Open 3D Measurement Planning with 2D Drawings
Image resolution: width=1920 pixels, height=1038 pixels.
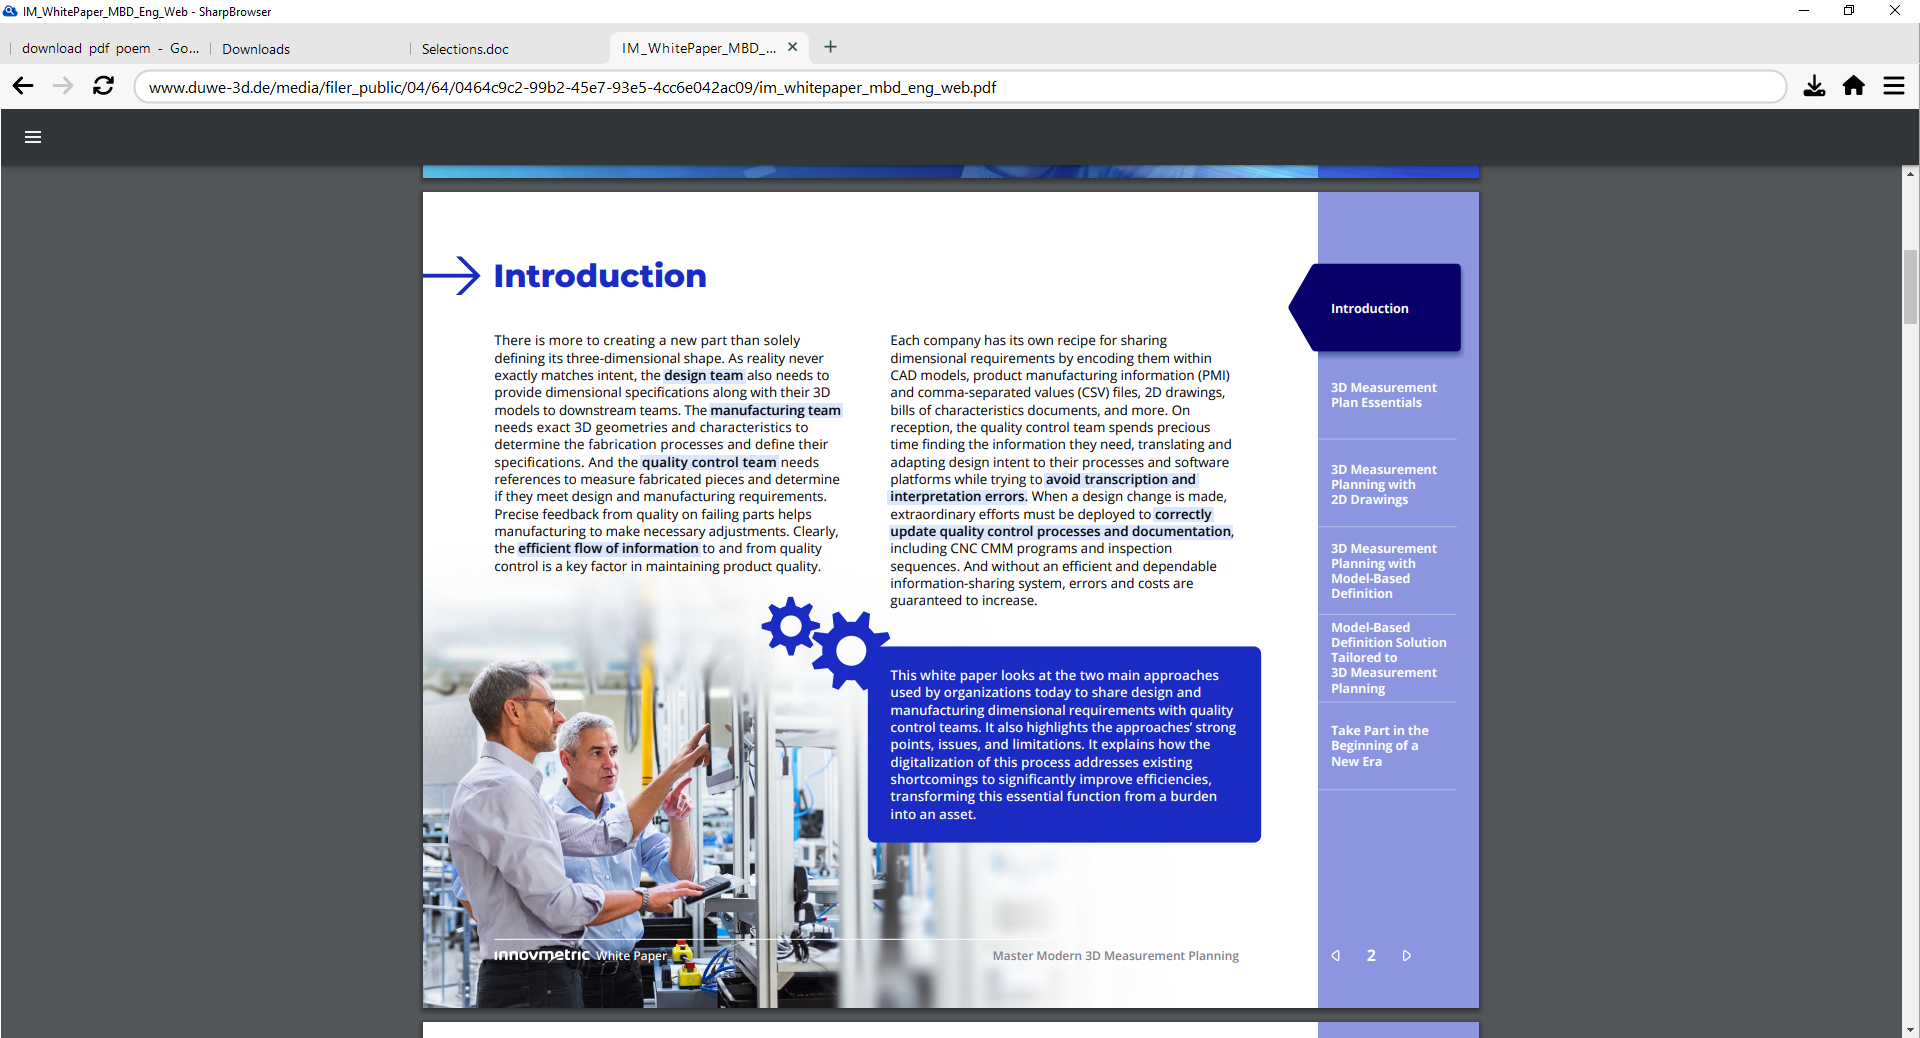[1383, 484]
